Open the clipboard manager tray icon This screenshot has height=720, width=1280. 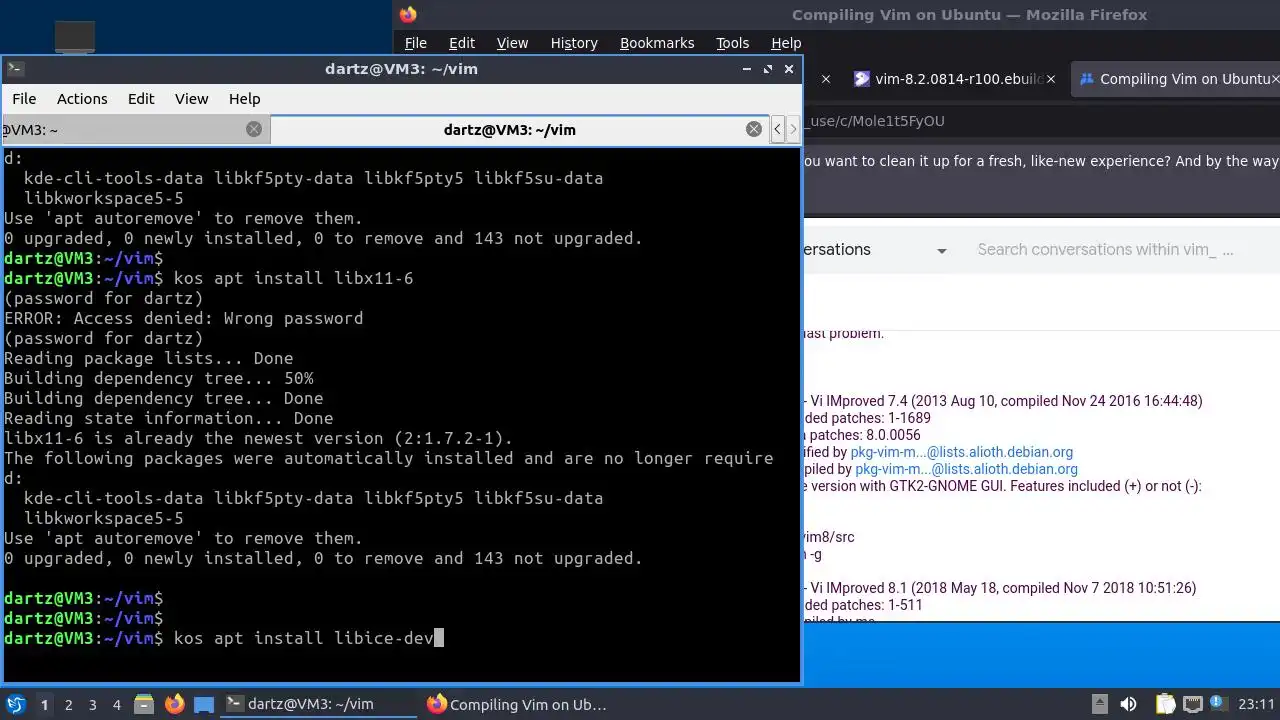[x=1165, y=704]
